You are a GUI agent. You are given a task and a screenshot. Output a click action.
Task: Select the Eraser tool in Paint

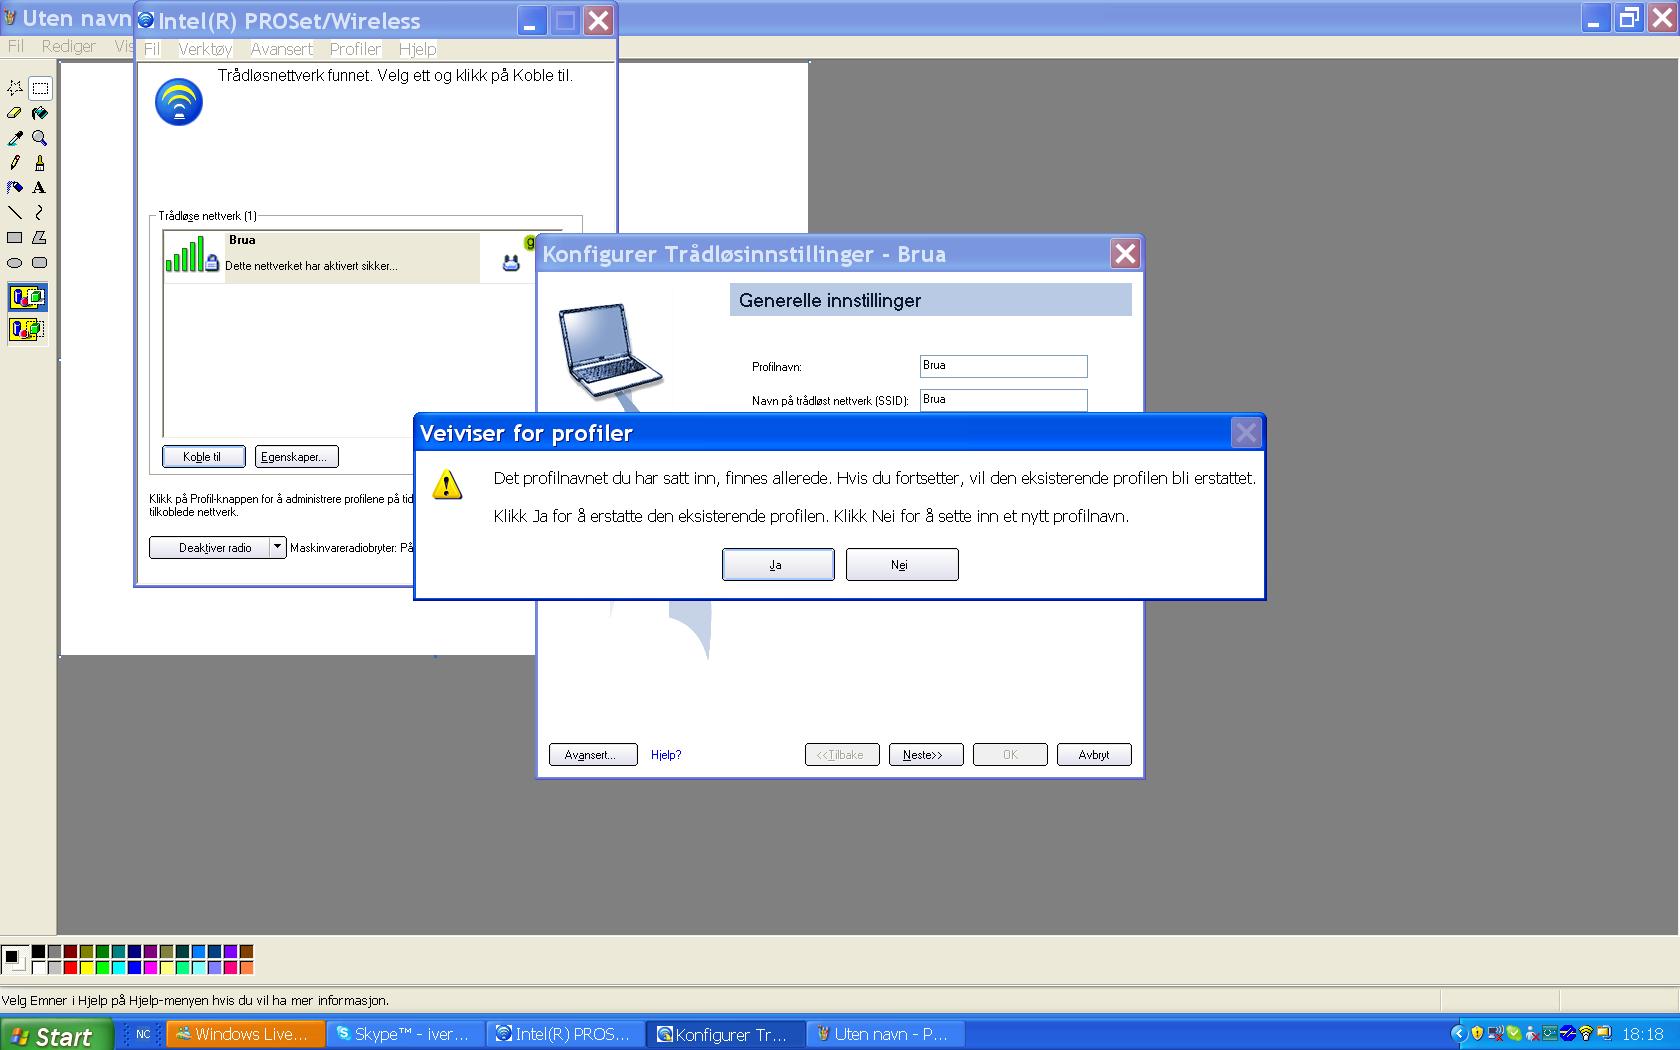tap(15, 113)
